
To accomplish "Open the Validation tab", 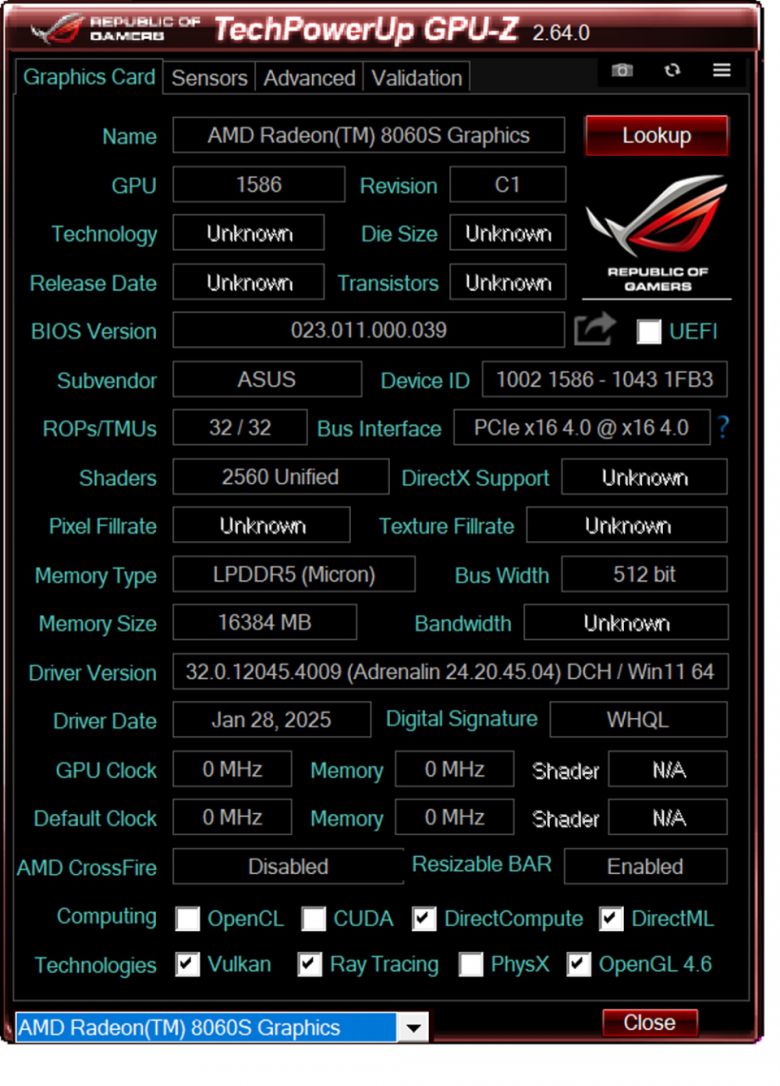I will [416, 78].
